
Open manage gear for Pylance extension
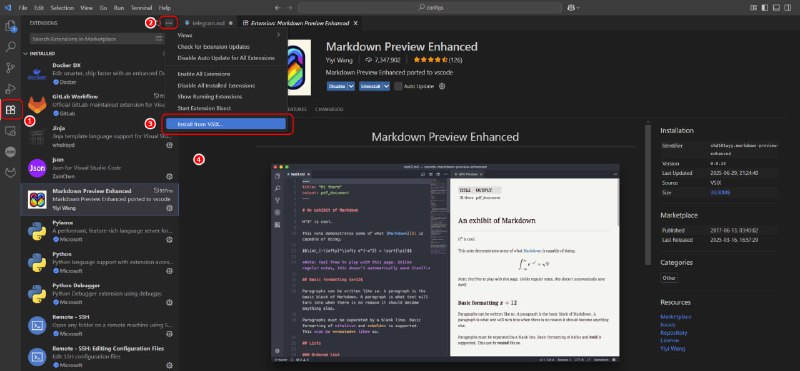pos(169,239)
